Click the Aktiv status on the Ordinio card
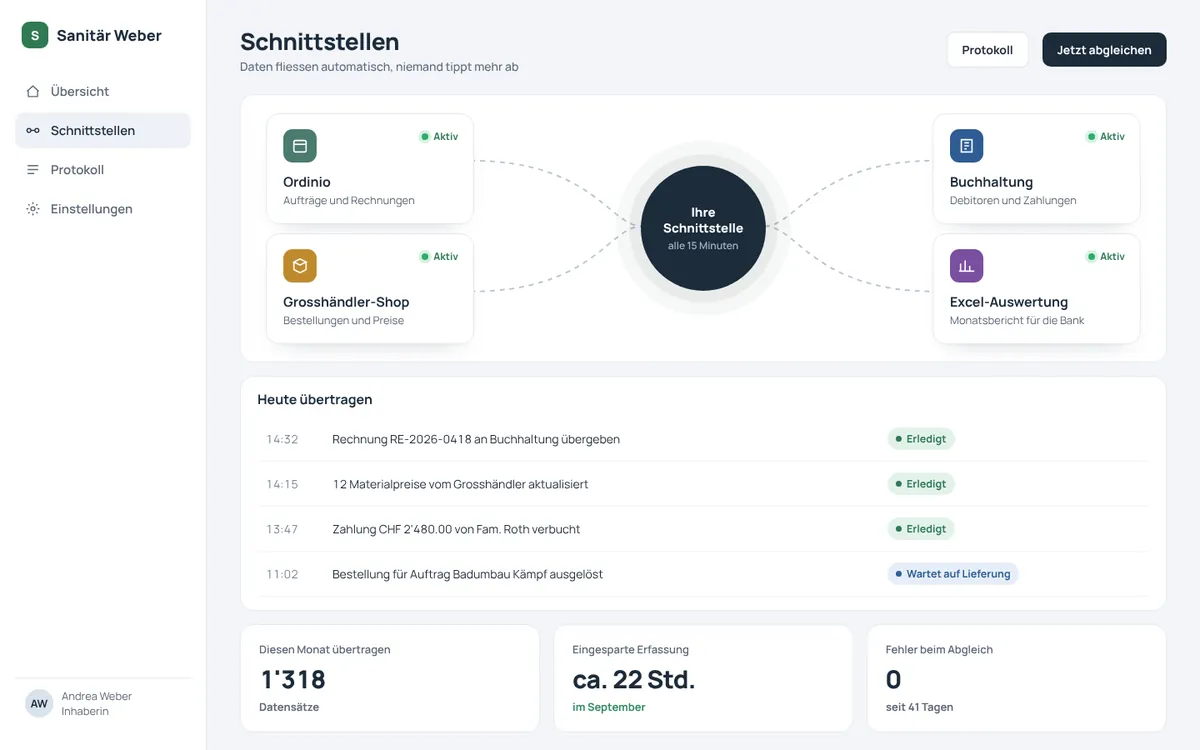The height and width of the screenshot is (750, 1200). pos(439,136)
